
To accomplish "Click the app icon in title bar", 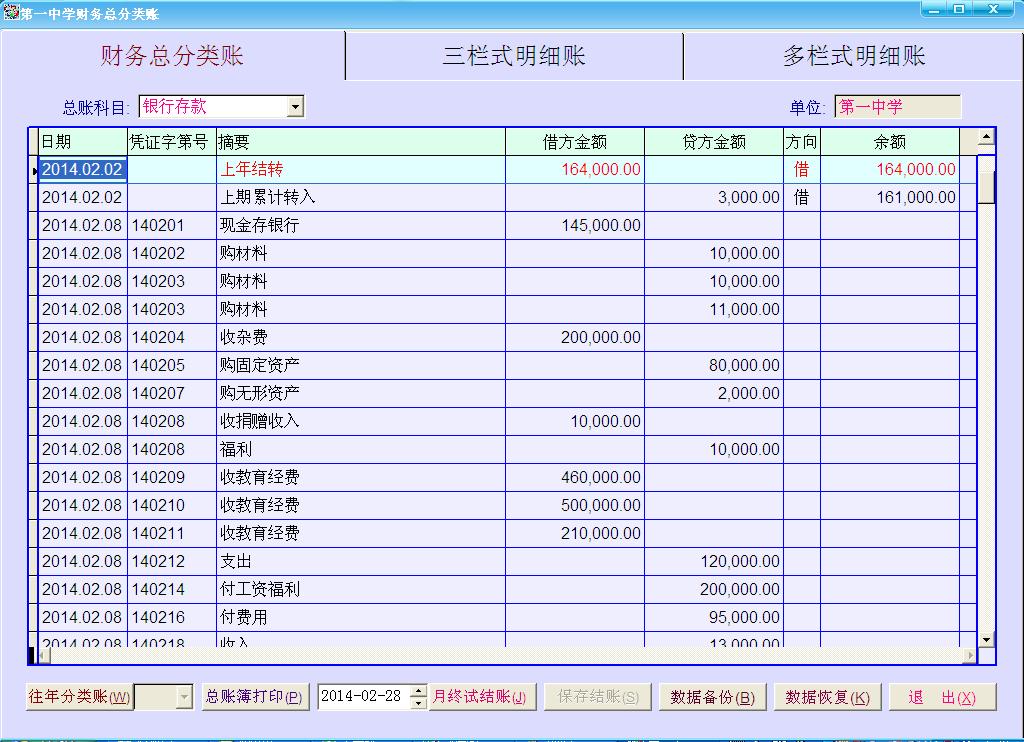I will (x=11, y=12).
